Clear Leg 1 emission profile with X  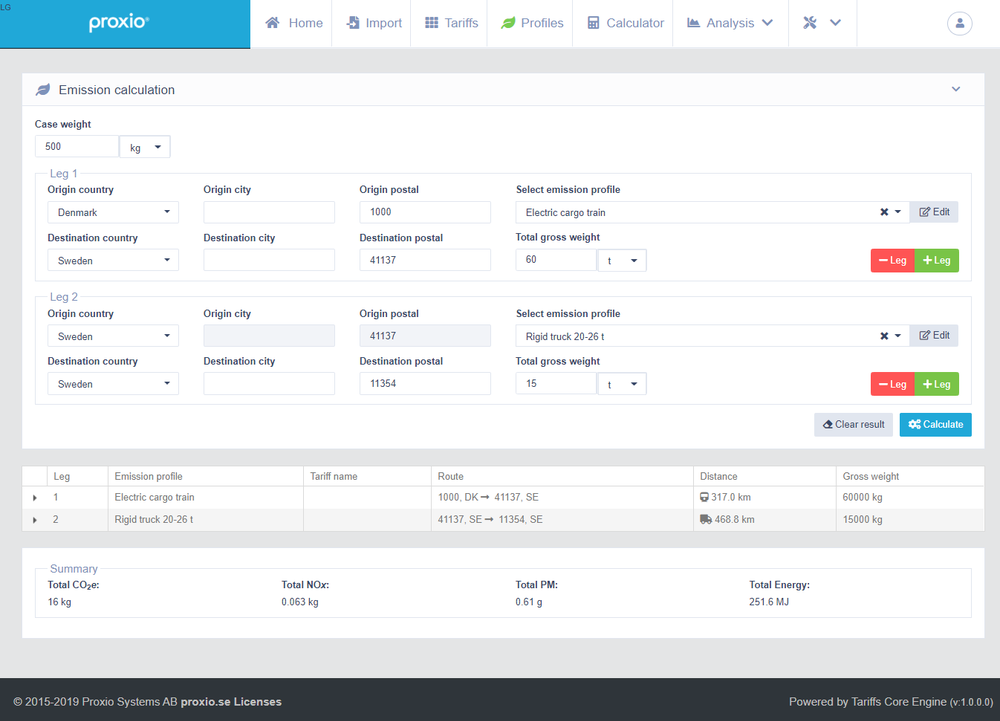click(884, 212)
